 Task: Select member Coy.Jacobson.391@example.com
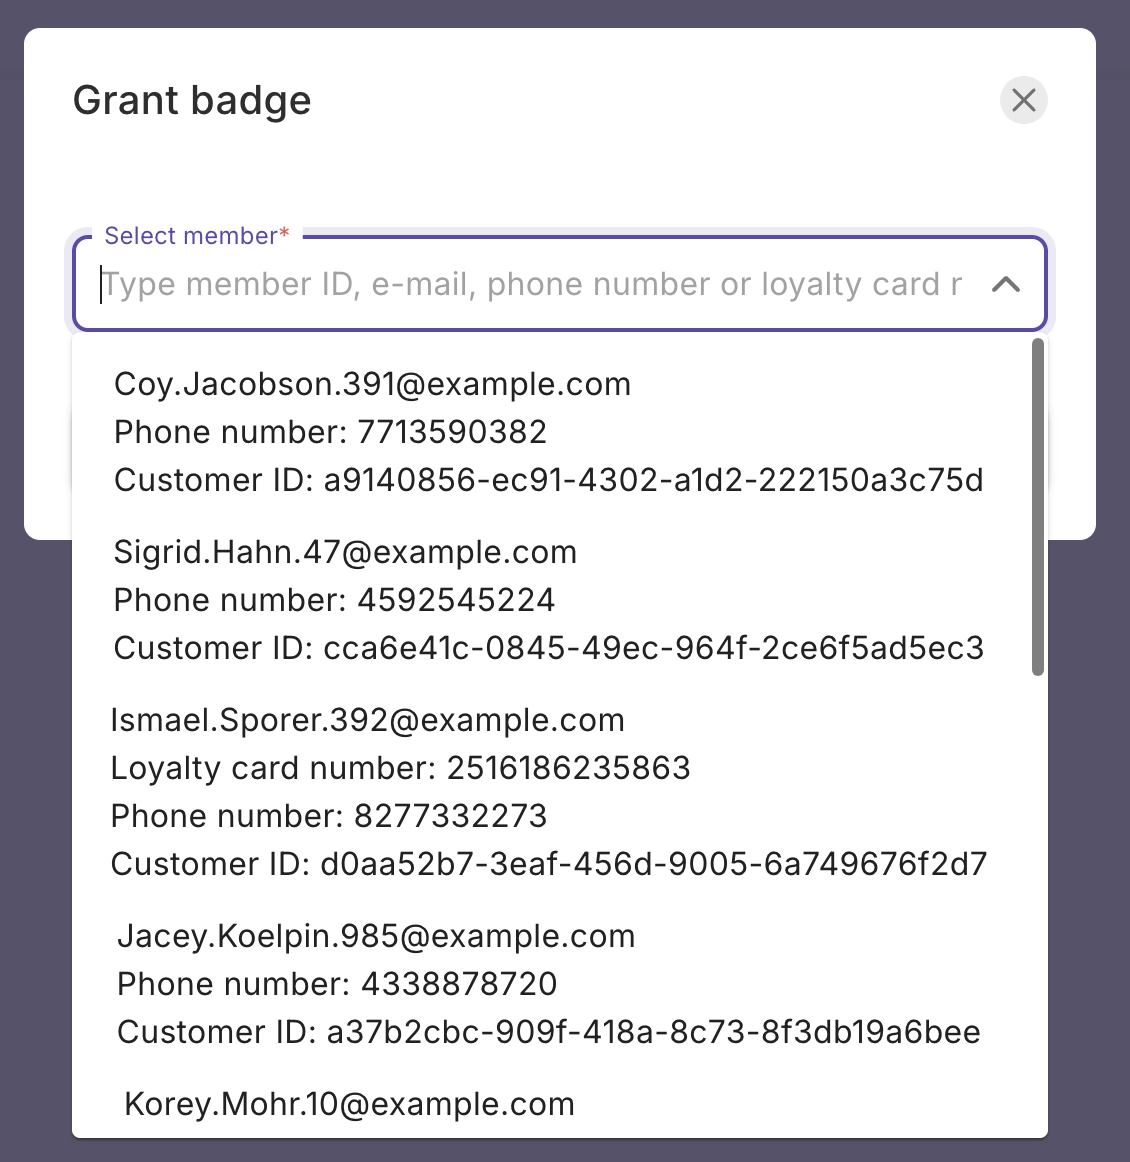click(x=372, y=385)
